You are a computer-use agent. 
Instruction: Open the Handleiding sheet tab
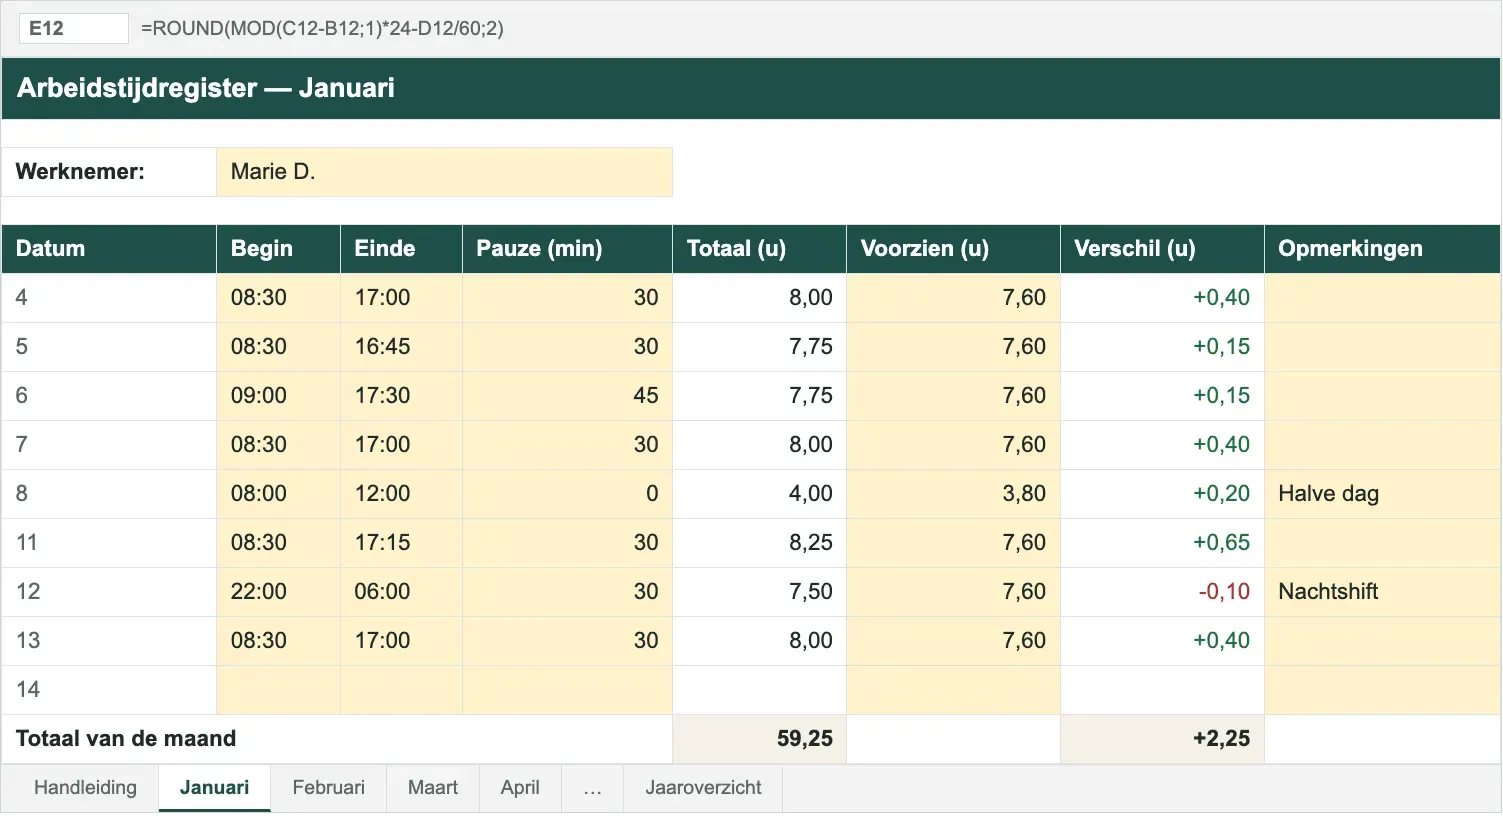[x=85, y=788]
